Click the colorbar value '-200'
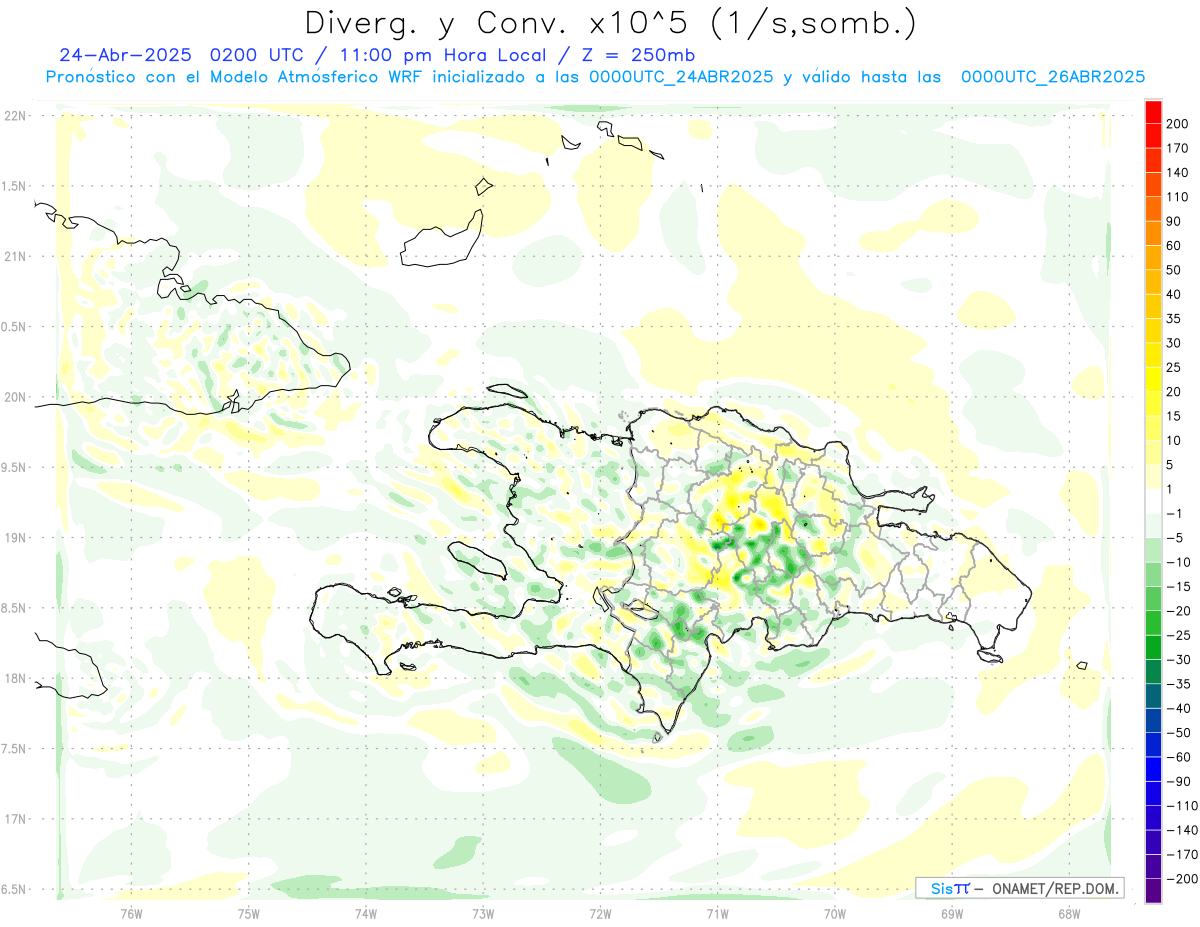Viewport: 1200px width, 927px height. pyautogui.click(x=1181, y=878)
